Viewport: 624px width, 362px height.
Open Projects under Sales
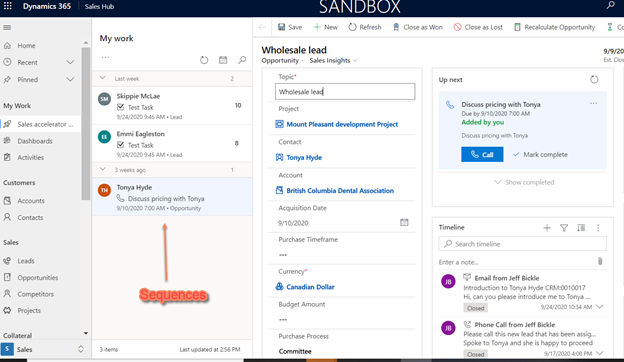tap(29, 310)
